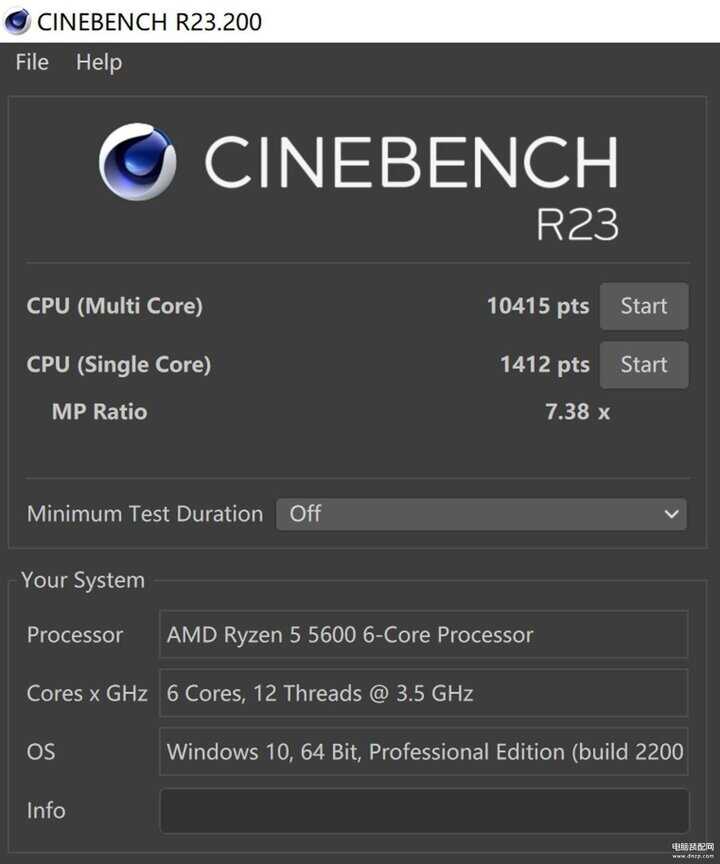Click the 1412 pts single core score

pos(544,364)
